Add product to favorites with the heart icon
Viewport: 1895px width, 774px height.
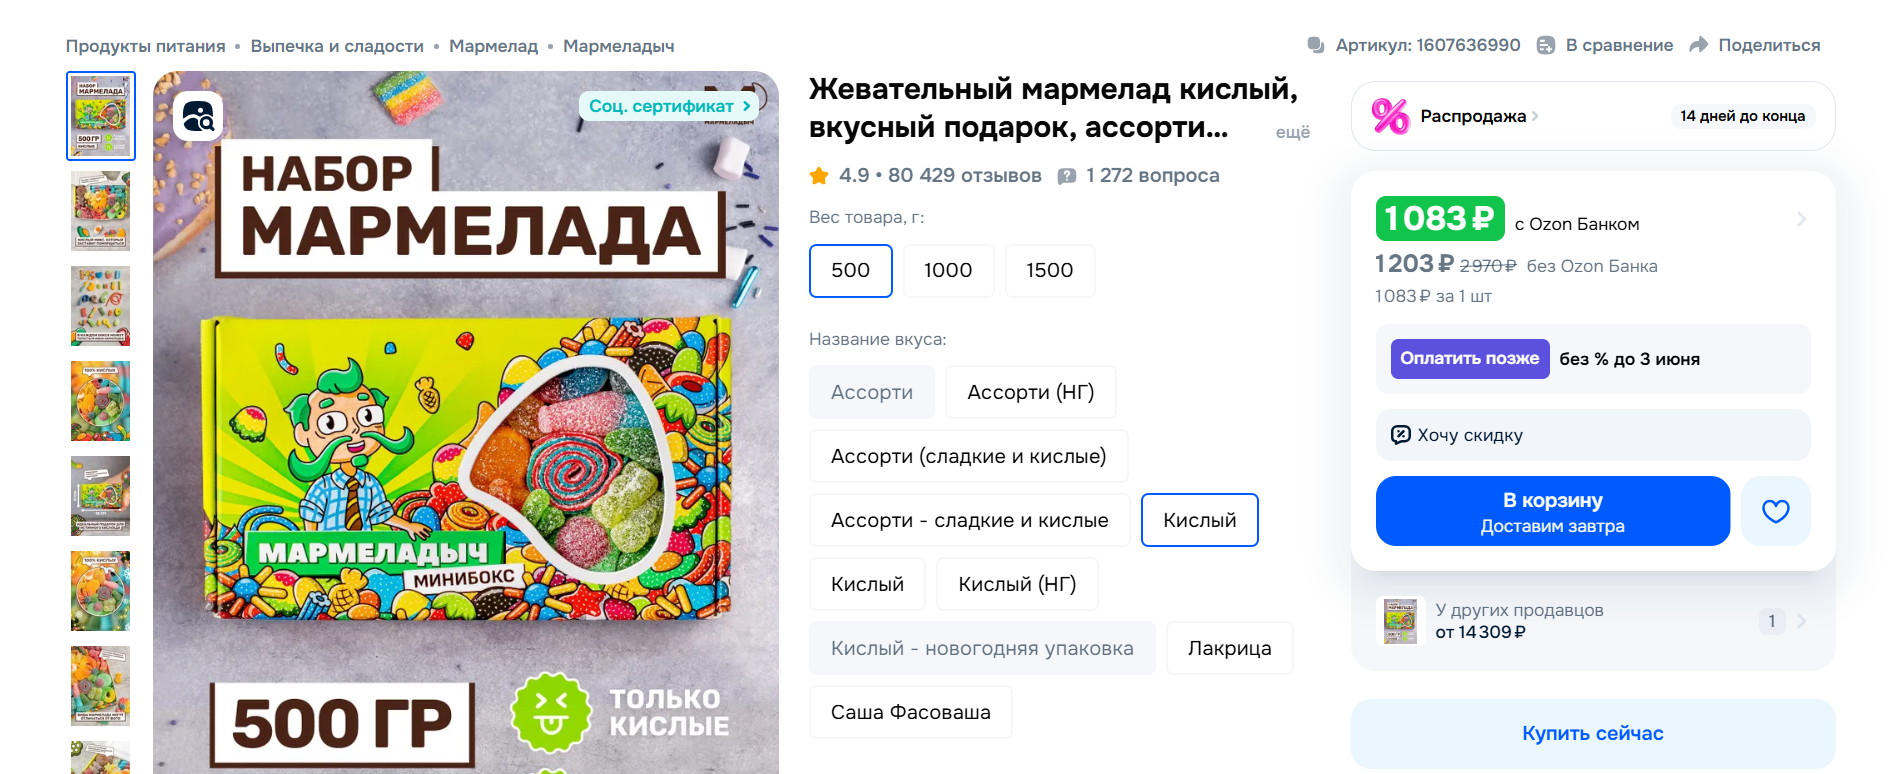click(x=1775, y=511)
